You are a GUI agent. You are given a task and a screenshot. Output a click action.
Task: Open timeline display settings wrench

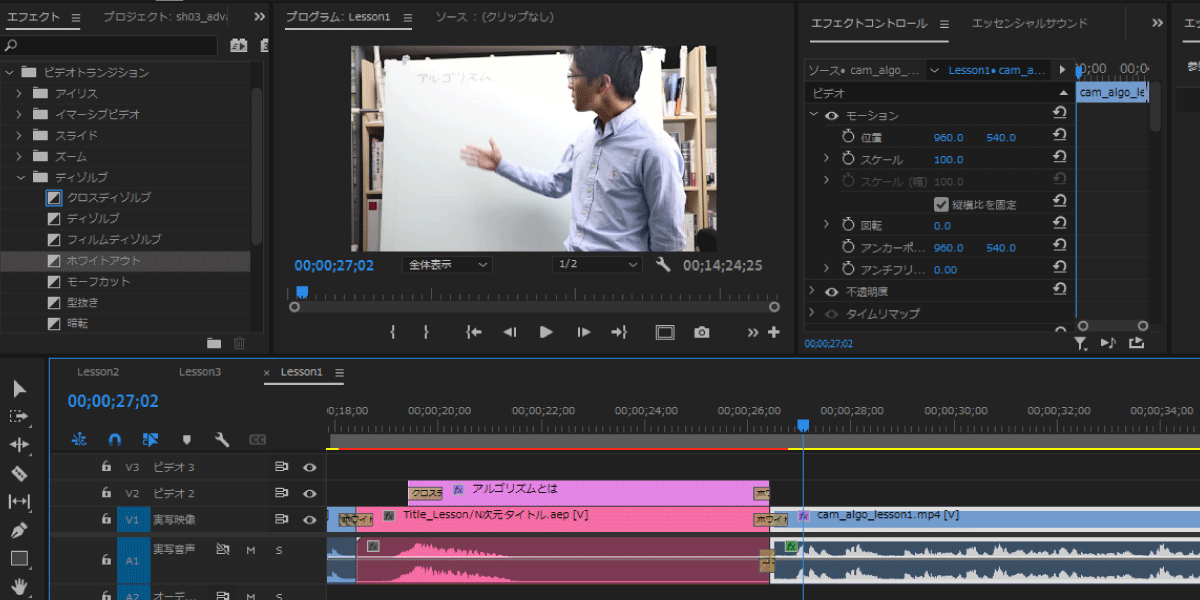(222, 439)
